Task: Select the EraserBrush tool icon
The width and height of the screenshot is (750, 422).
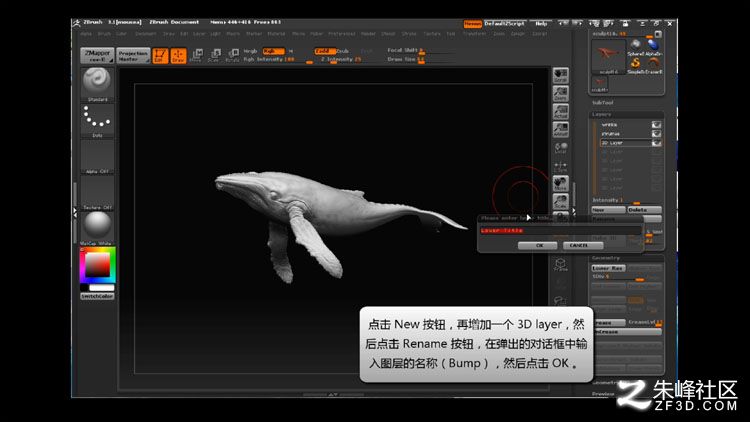Action: (x=653, y=65)
